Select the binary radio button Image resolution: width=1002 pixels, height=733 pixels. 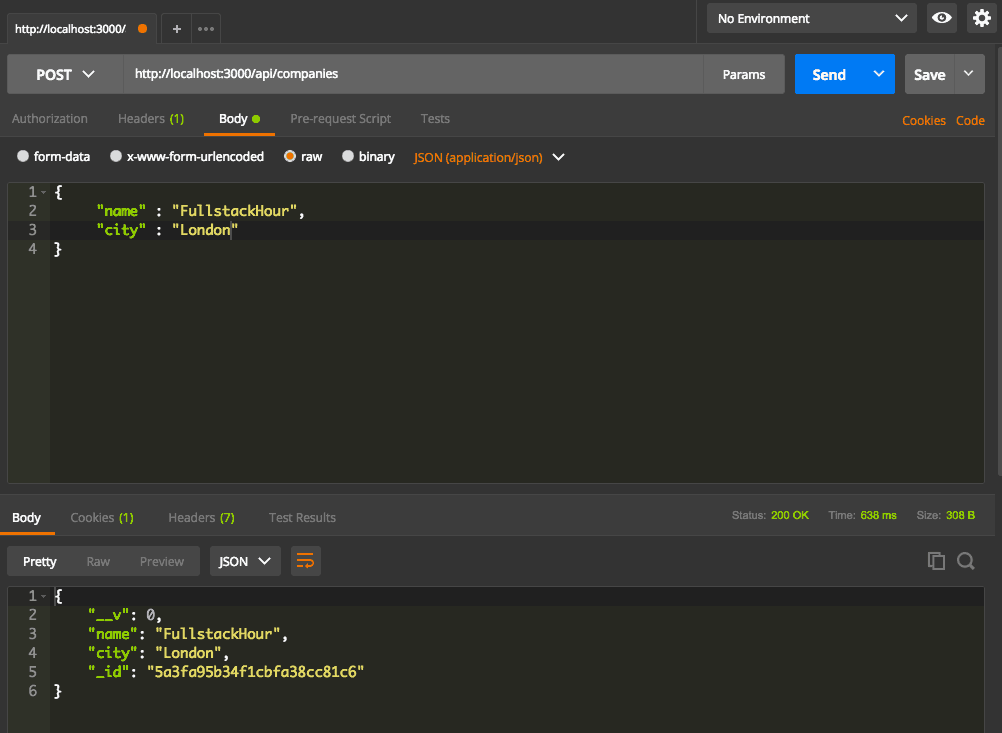348,156
